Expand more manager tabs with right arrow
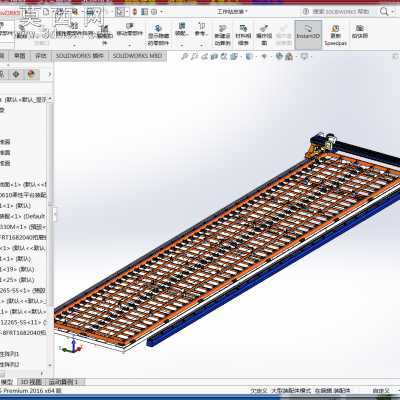This screenshot has height=400, width=400. 50,74
